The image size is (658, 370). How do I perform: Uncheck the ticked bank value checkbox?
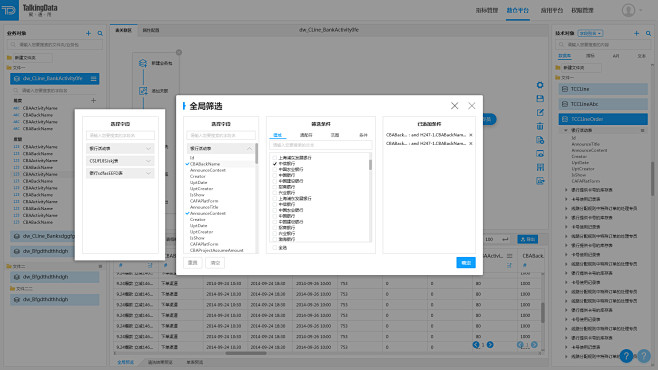point(275,164)
